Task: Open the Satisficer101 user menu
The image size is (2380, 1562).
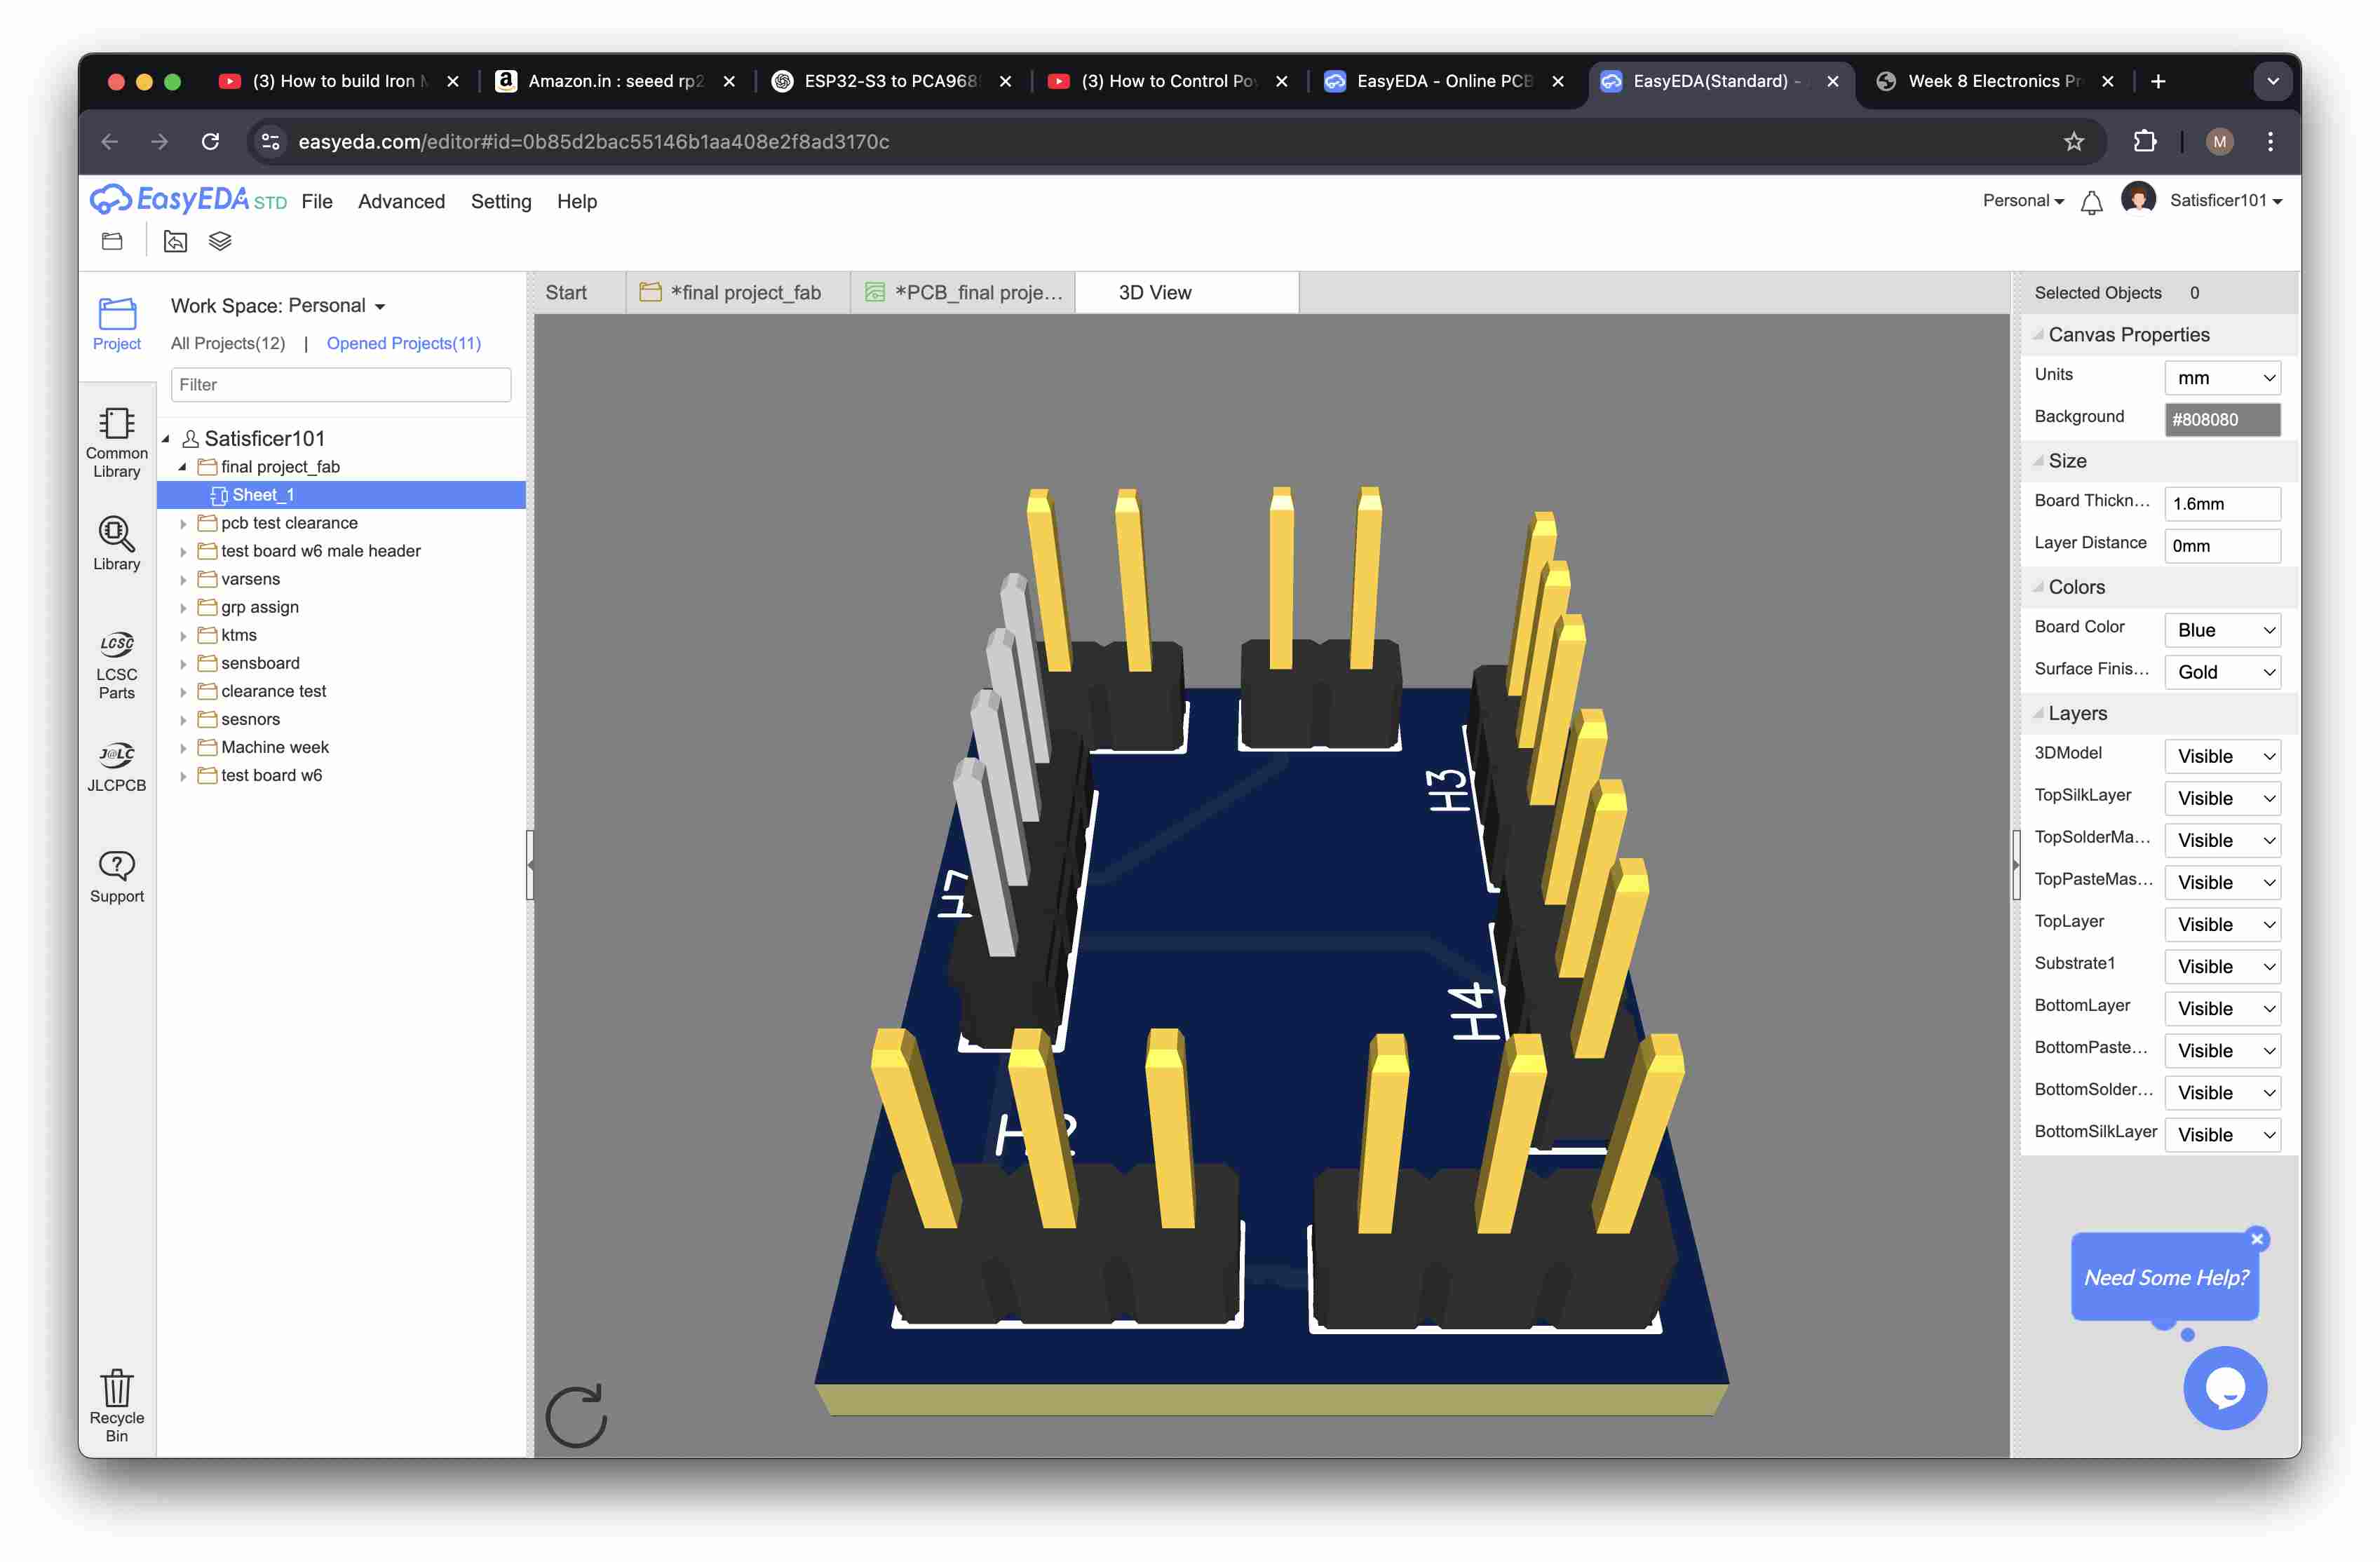Action: pyautogui.click(x=2226, y=200)
